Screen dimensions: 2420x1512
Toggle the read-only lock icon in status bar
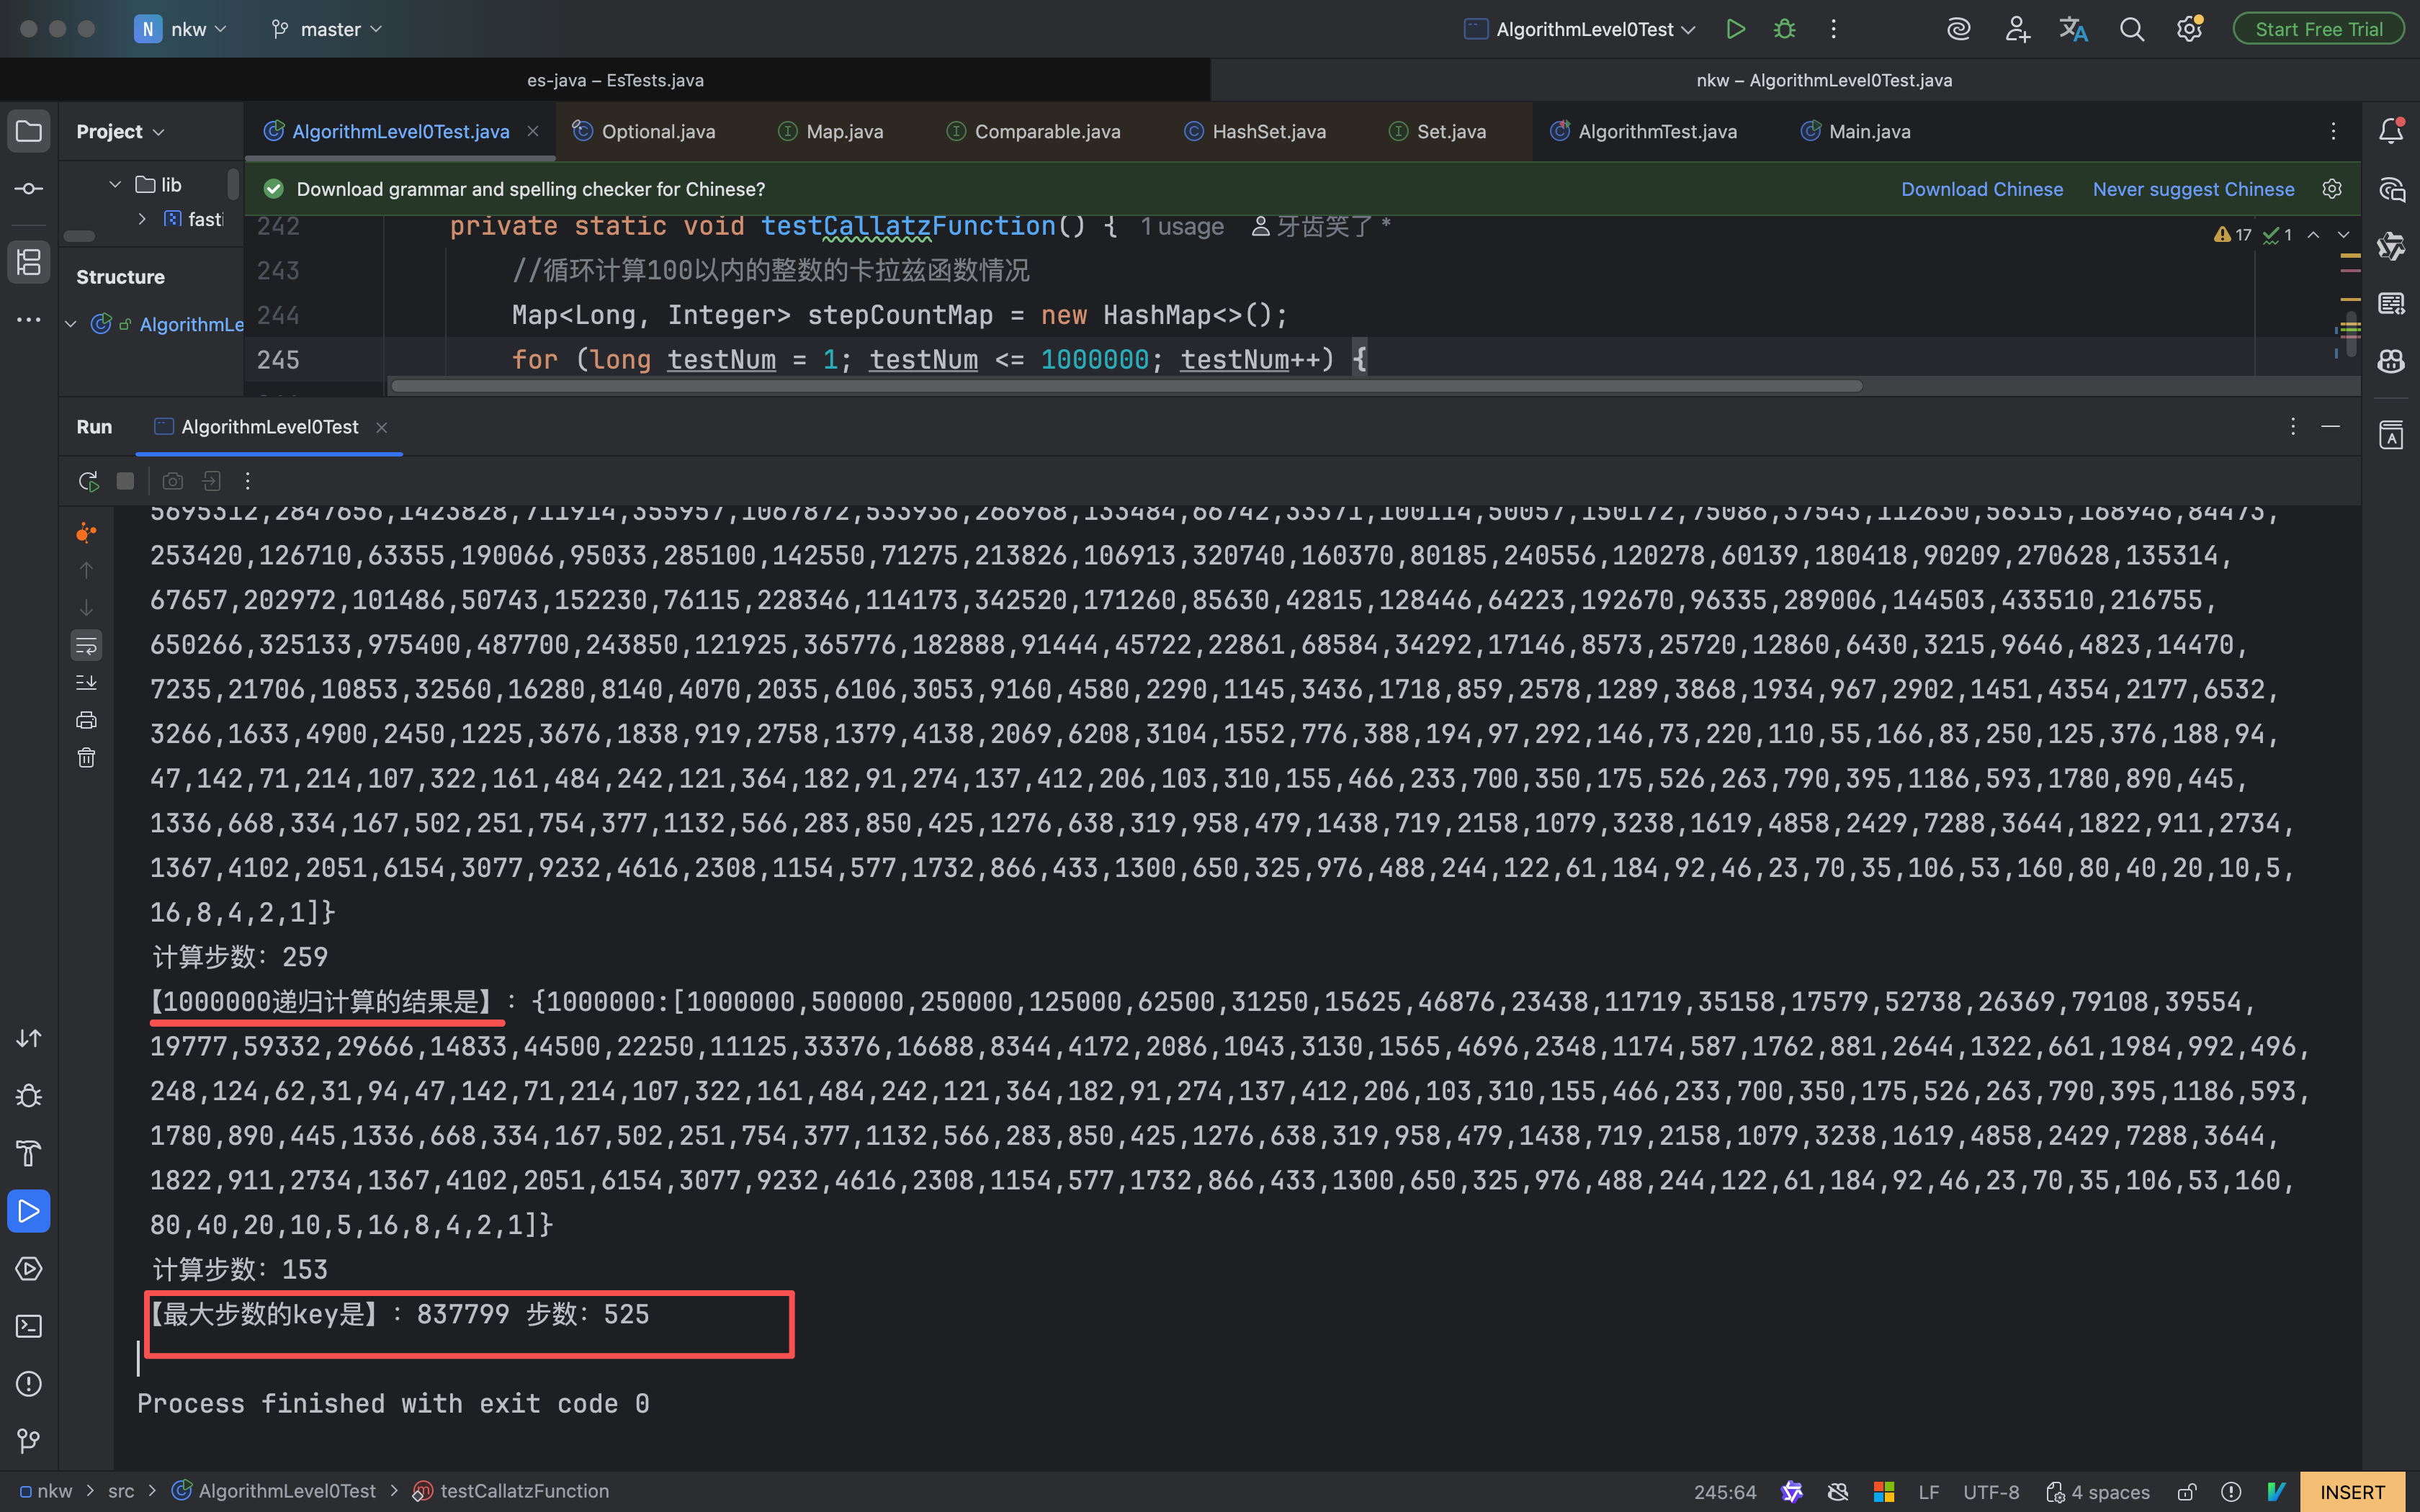tap(2187, 1491)
